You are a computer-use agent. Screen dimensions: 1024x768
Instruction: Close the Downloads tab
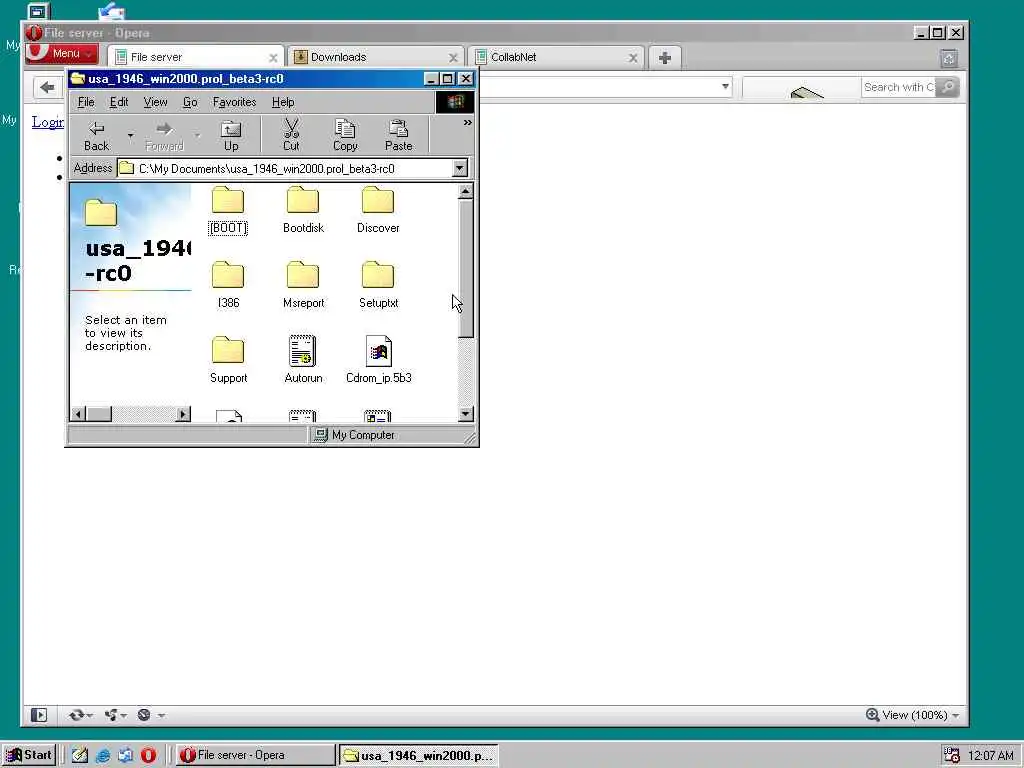pos(453,58)
